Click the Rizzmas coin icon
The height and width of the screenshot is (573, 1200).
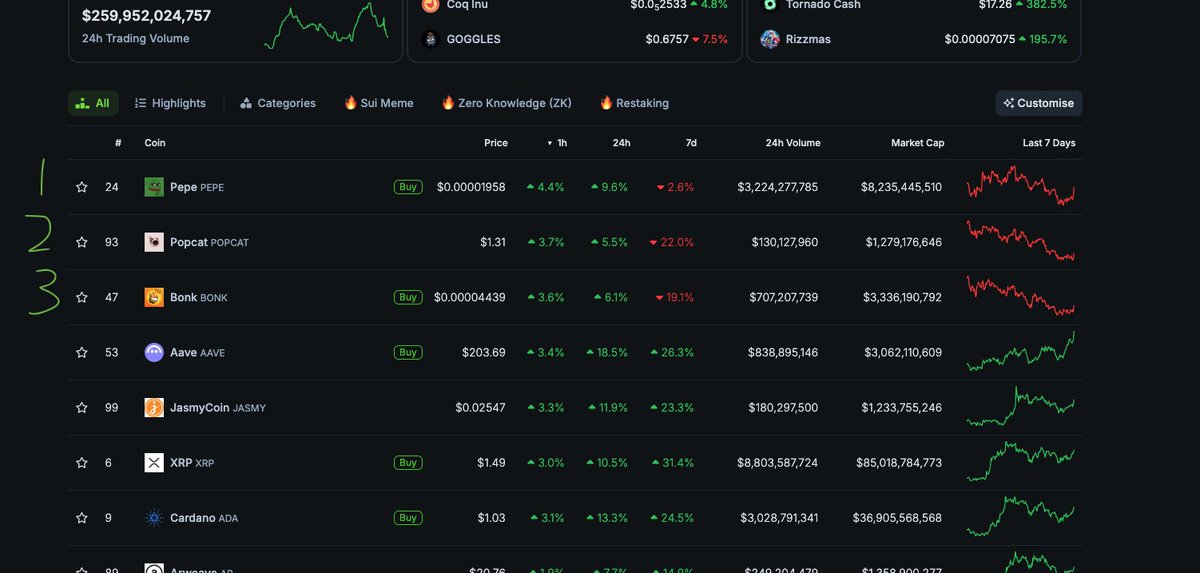[x=770, y=39]
